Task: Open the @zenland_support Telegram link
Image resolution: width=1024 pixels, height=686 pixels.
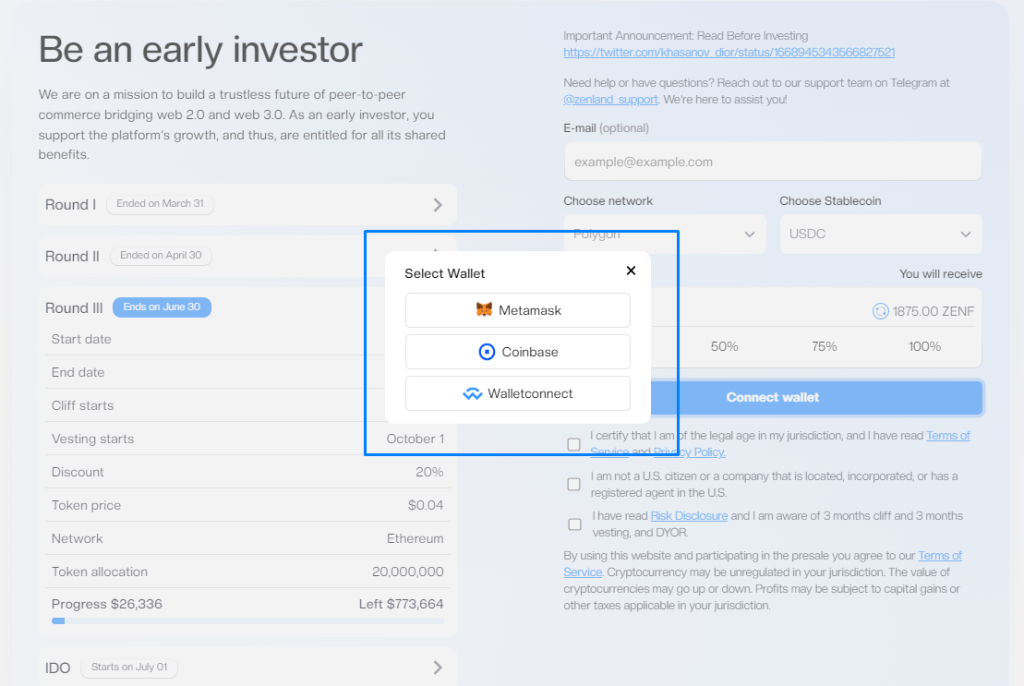Action: pos(611,99)
